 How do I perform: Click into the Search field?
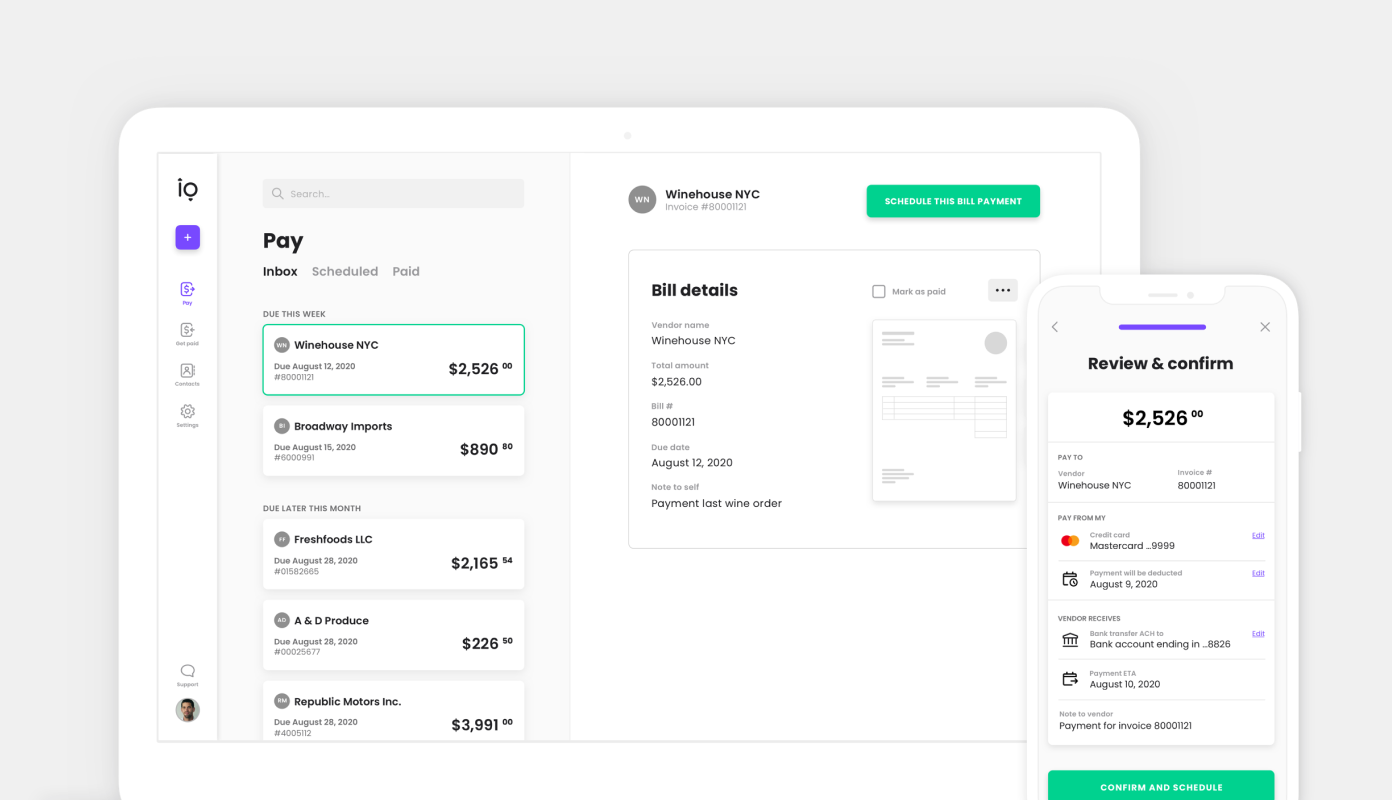tap(393, 194)
